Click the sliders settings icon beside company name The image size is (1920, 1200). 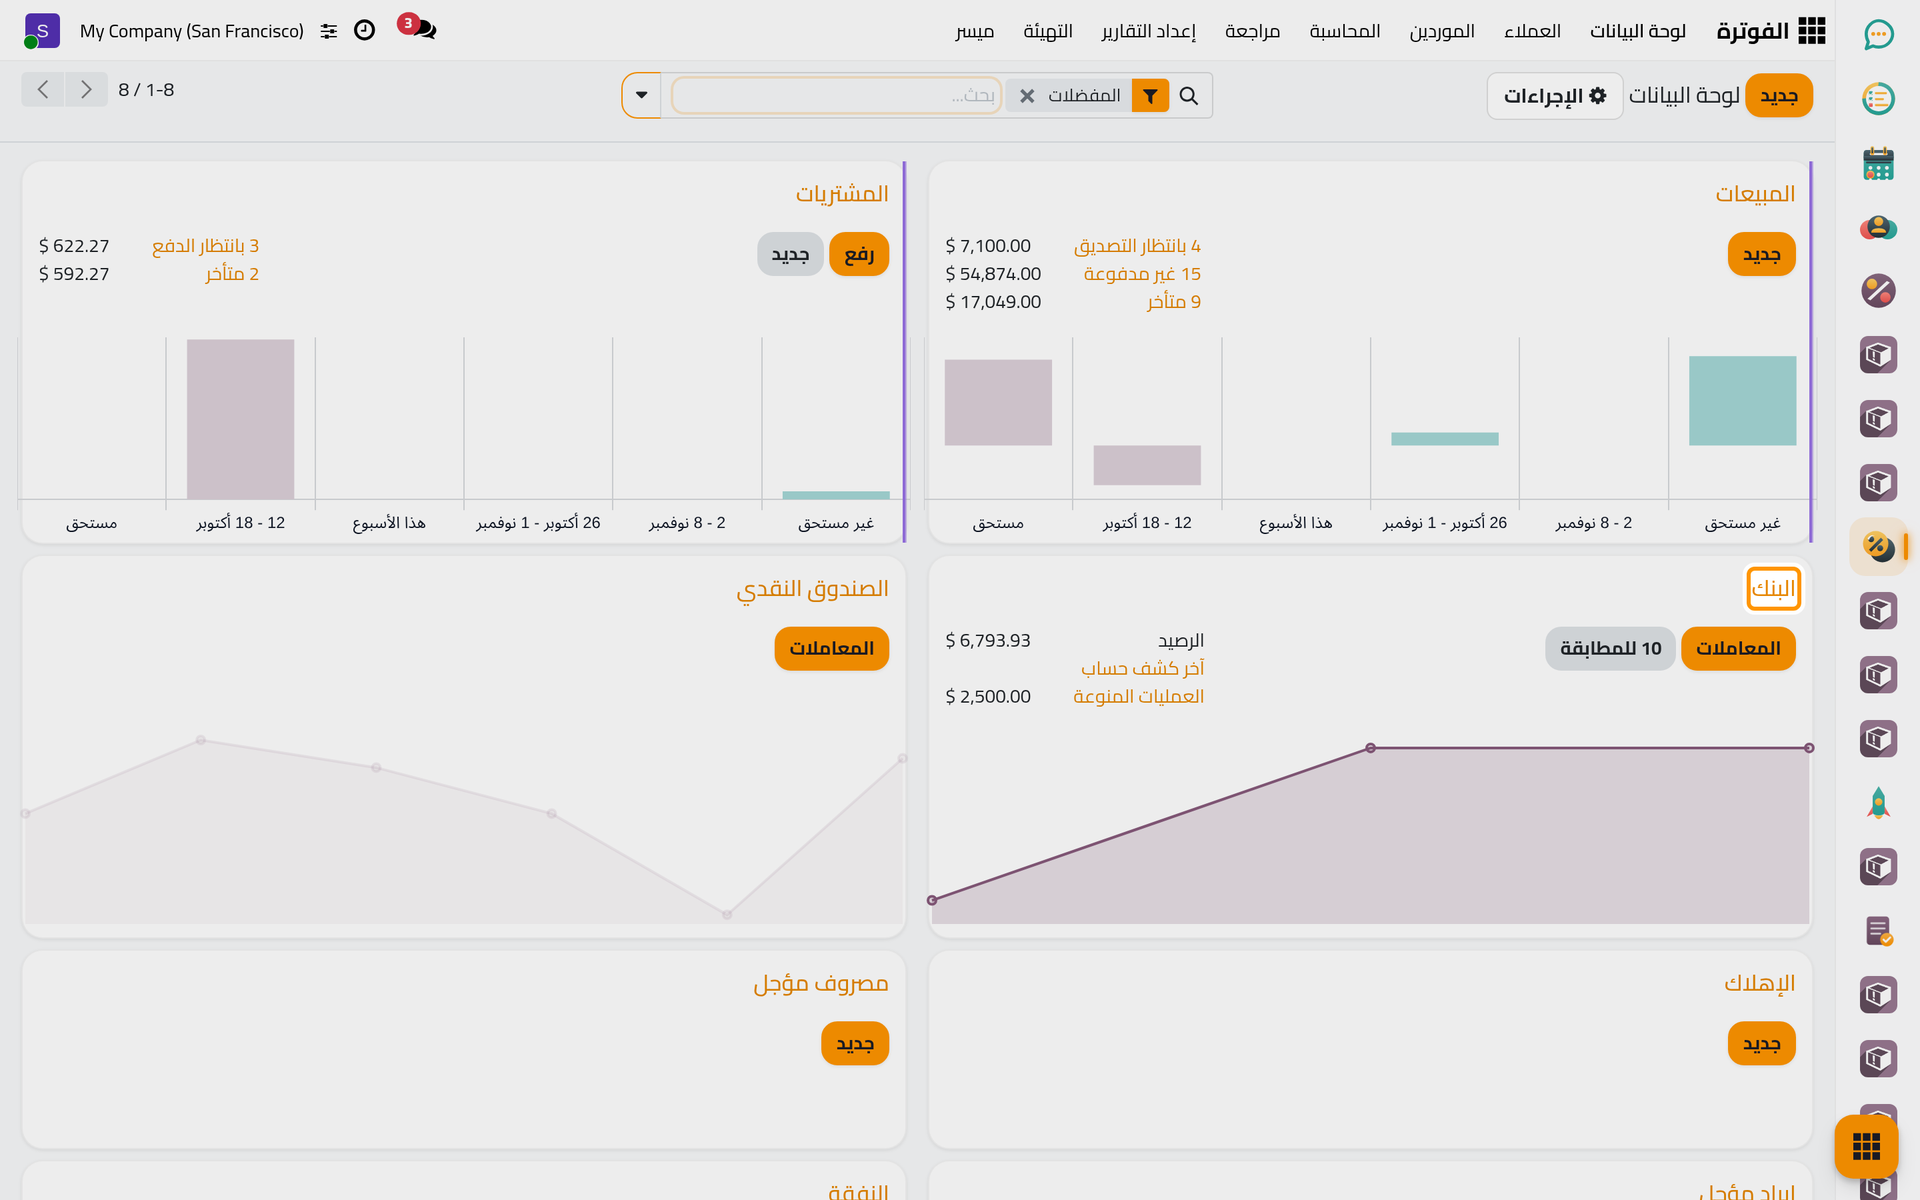(x=328, y=31)
